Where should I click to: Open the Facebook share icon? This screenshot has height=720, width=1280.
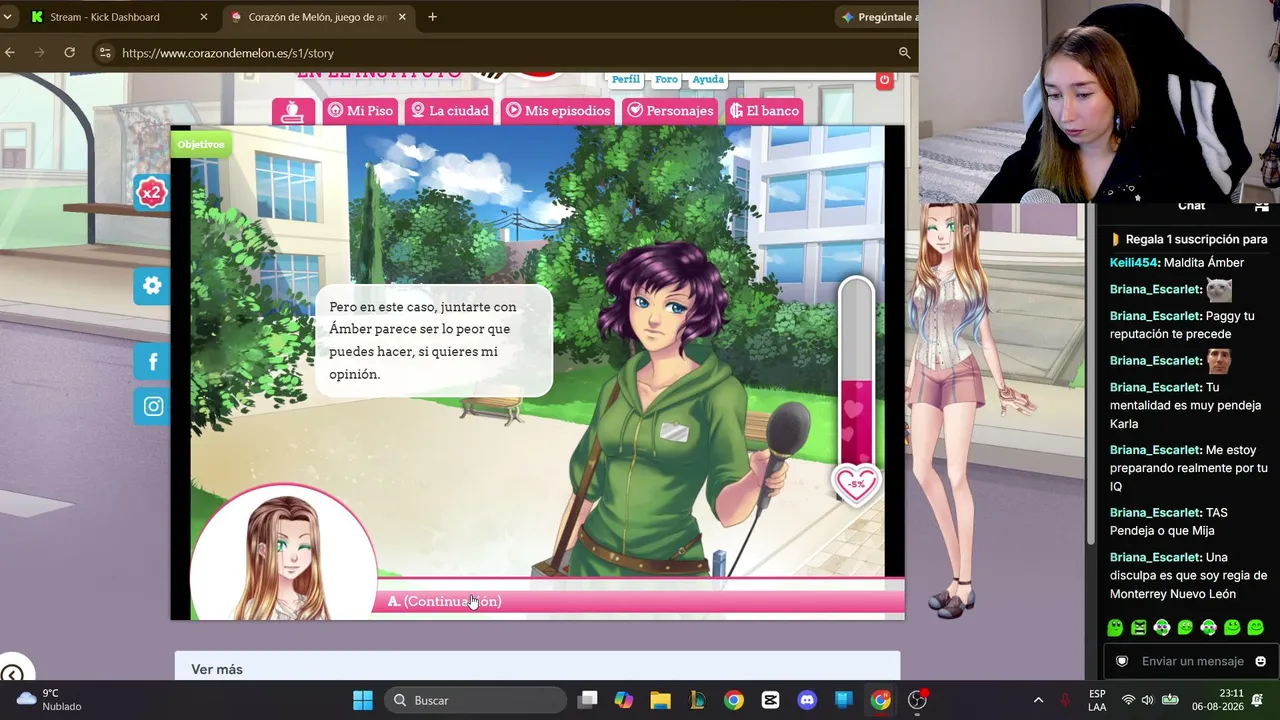pos(152,362)
